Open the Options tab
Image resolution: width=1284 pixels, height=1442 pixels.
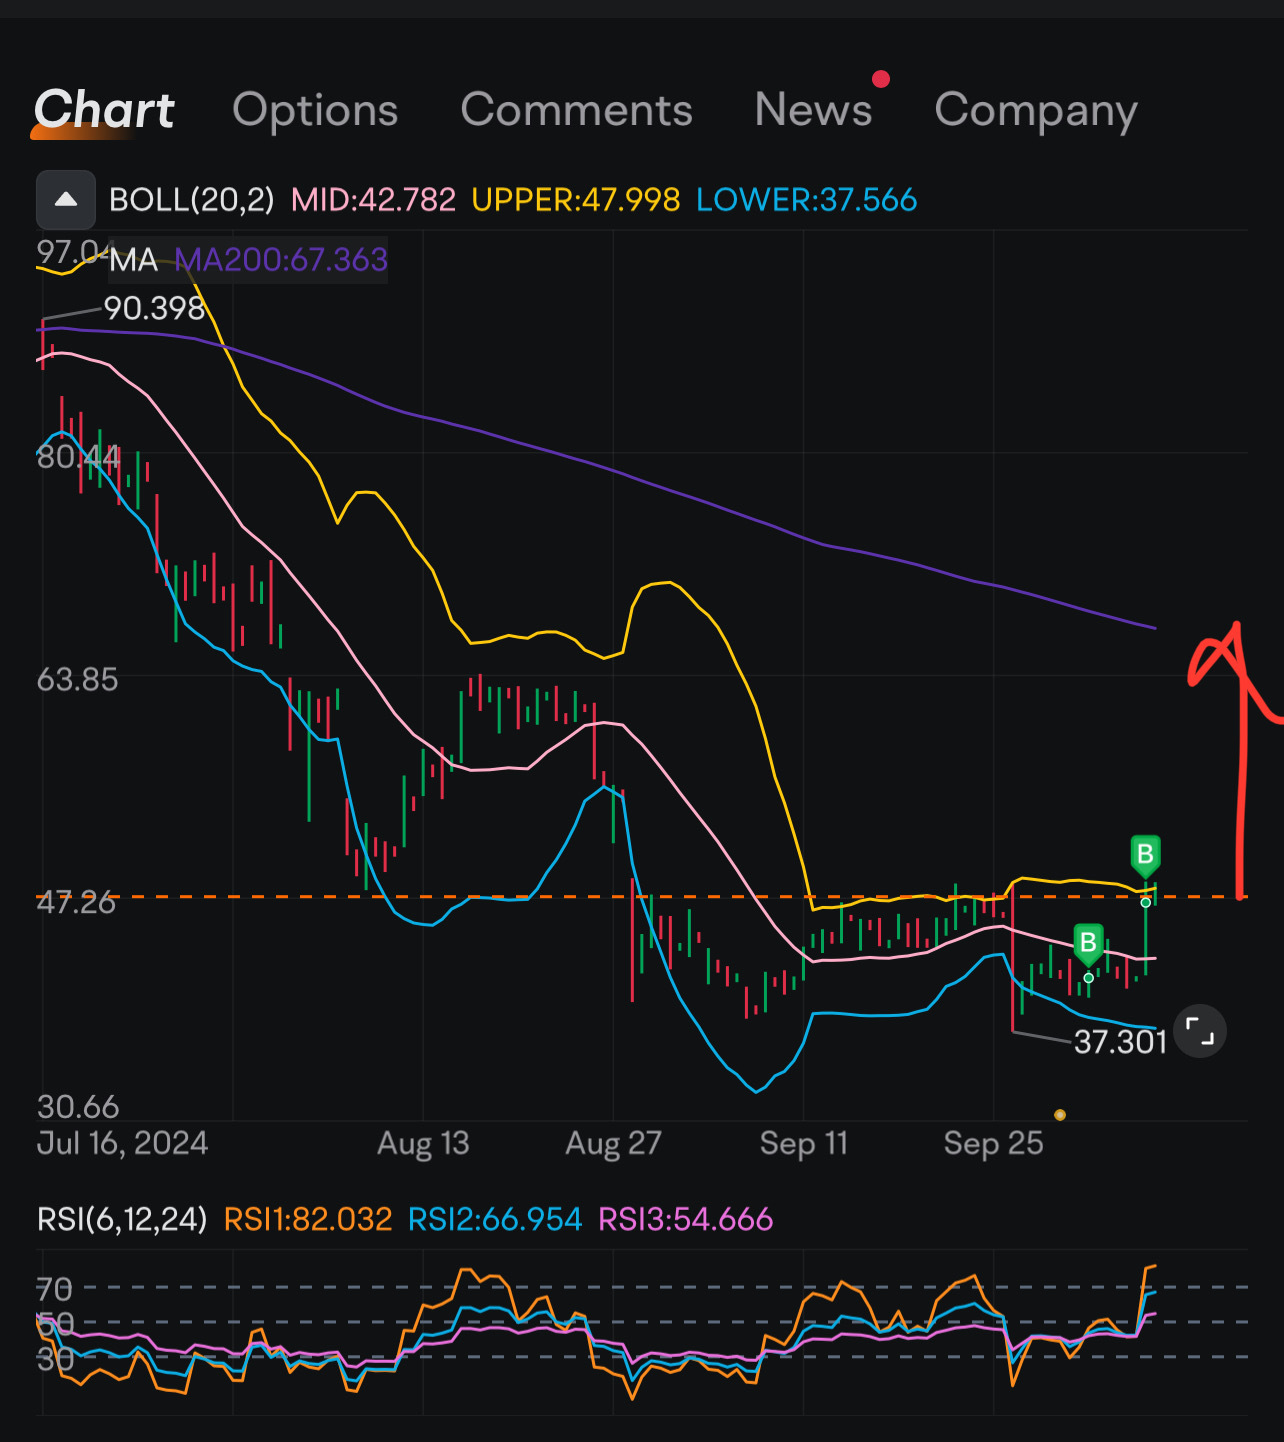[x=315, y=110]
